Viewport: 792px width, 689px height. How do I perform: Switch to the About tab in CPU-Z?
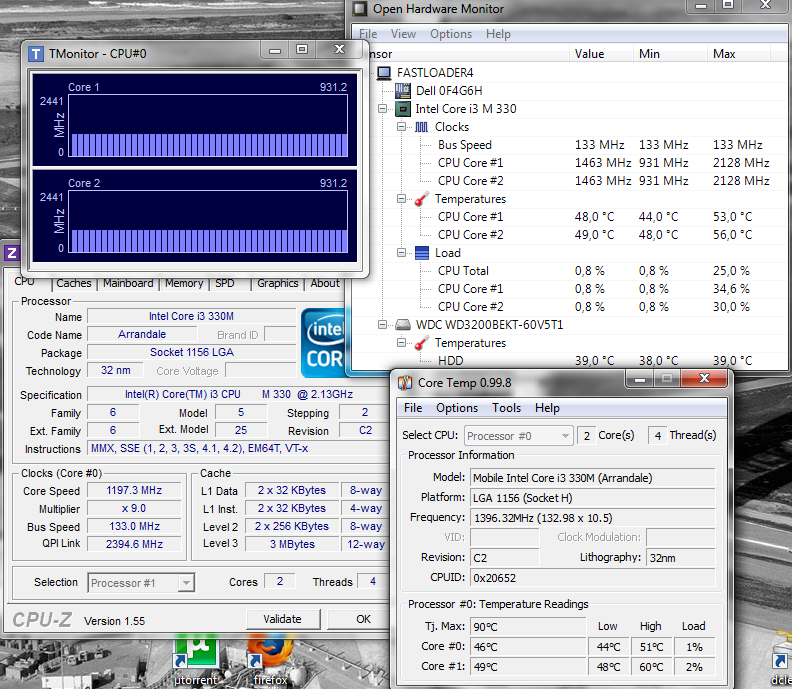325,283
